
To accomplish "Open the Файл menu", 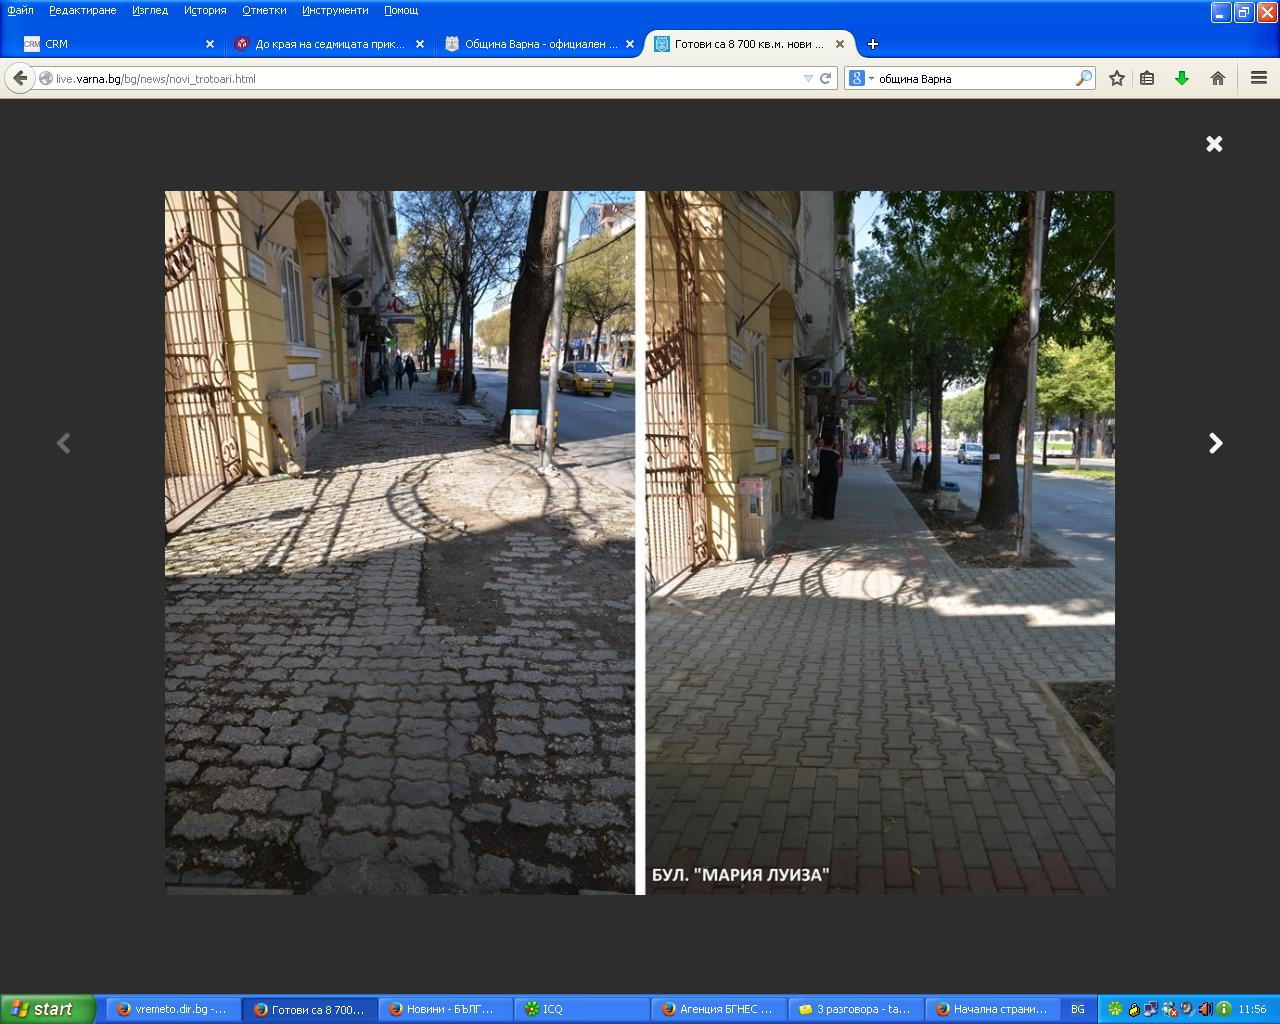I will pyautogui.click(x=20, y=10).
